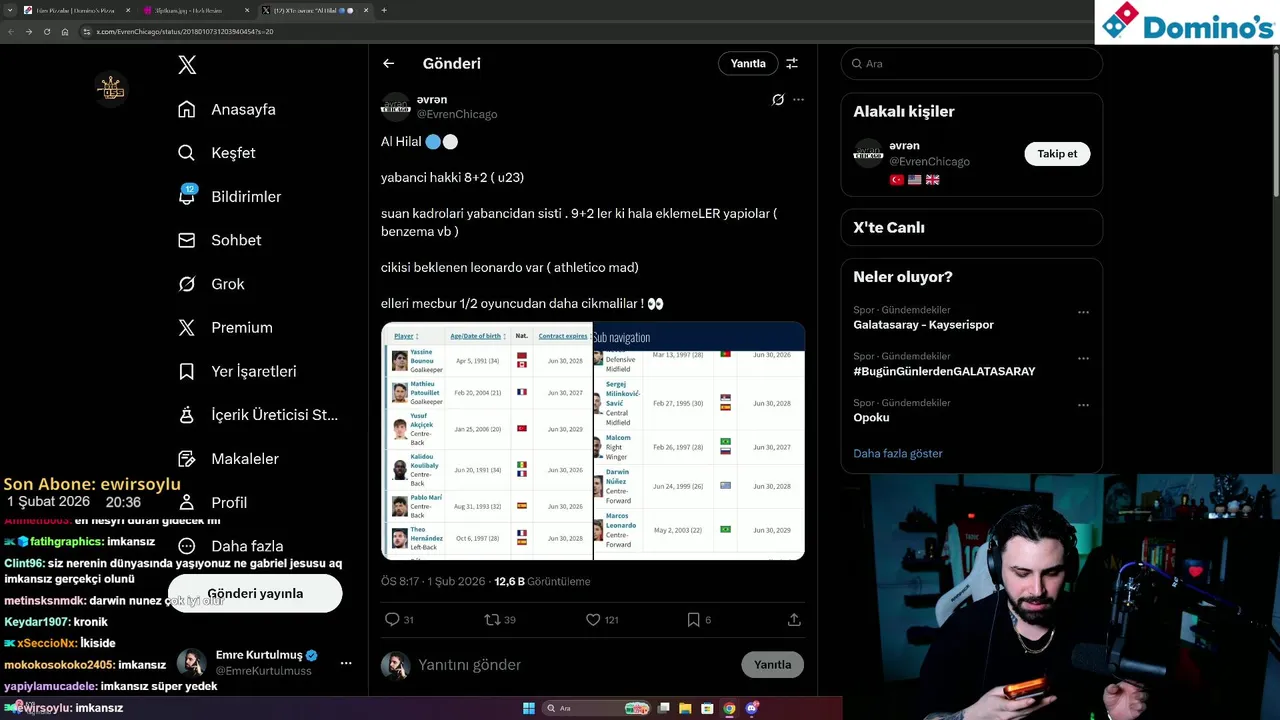1280x720 pixels.
Task: Open Task View on taskbar
Action: pos(663,708)
